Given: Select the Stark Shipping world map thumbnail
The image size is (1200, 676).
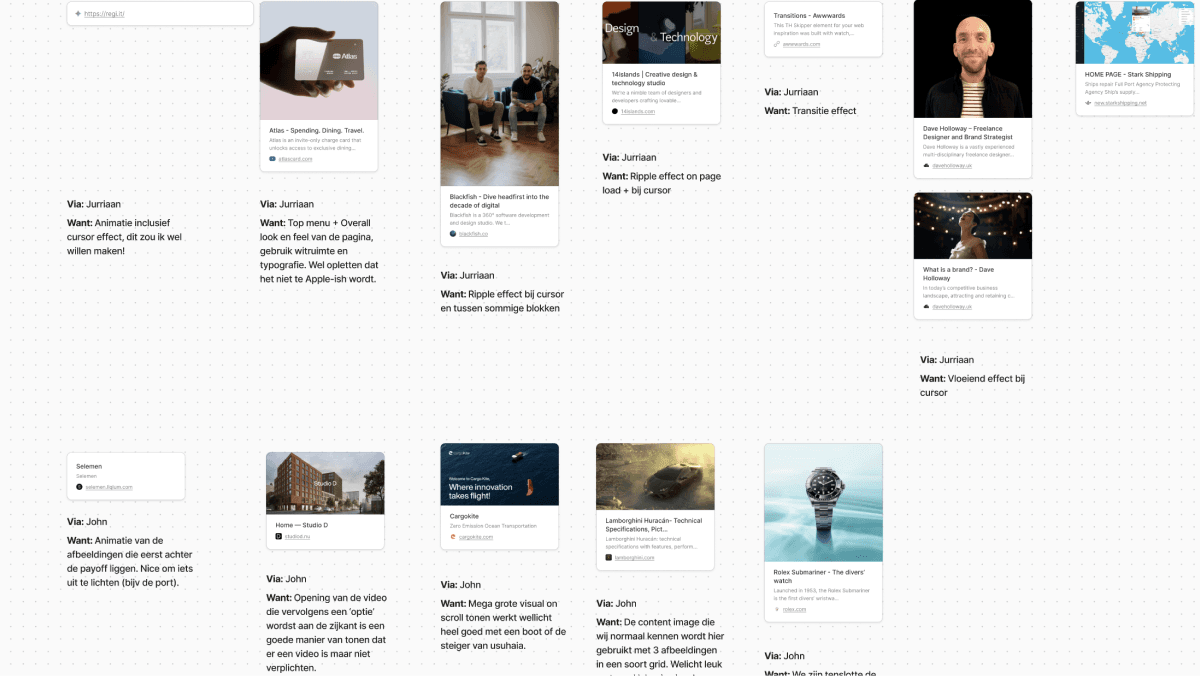Looking at the screenshot, I should tap(1135, 33).
